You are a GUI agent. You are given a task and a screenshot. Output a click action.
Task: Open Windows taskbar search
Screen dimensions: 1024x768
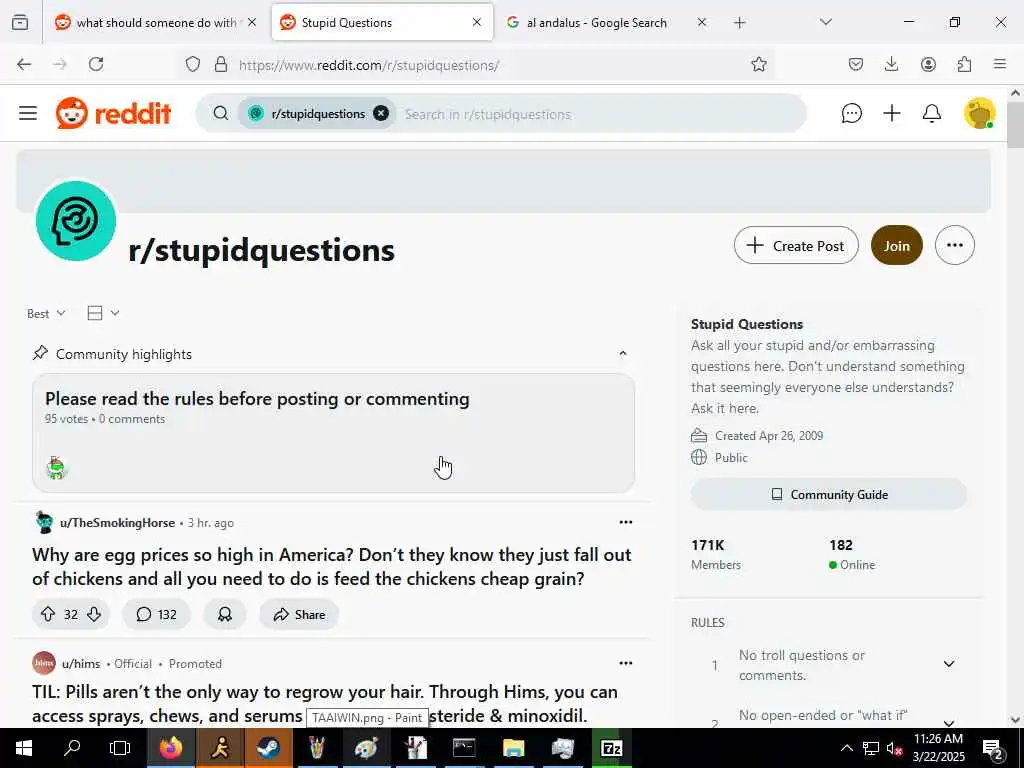[x=72, y=748]
